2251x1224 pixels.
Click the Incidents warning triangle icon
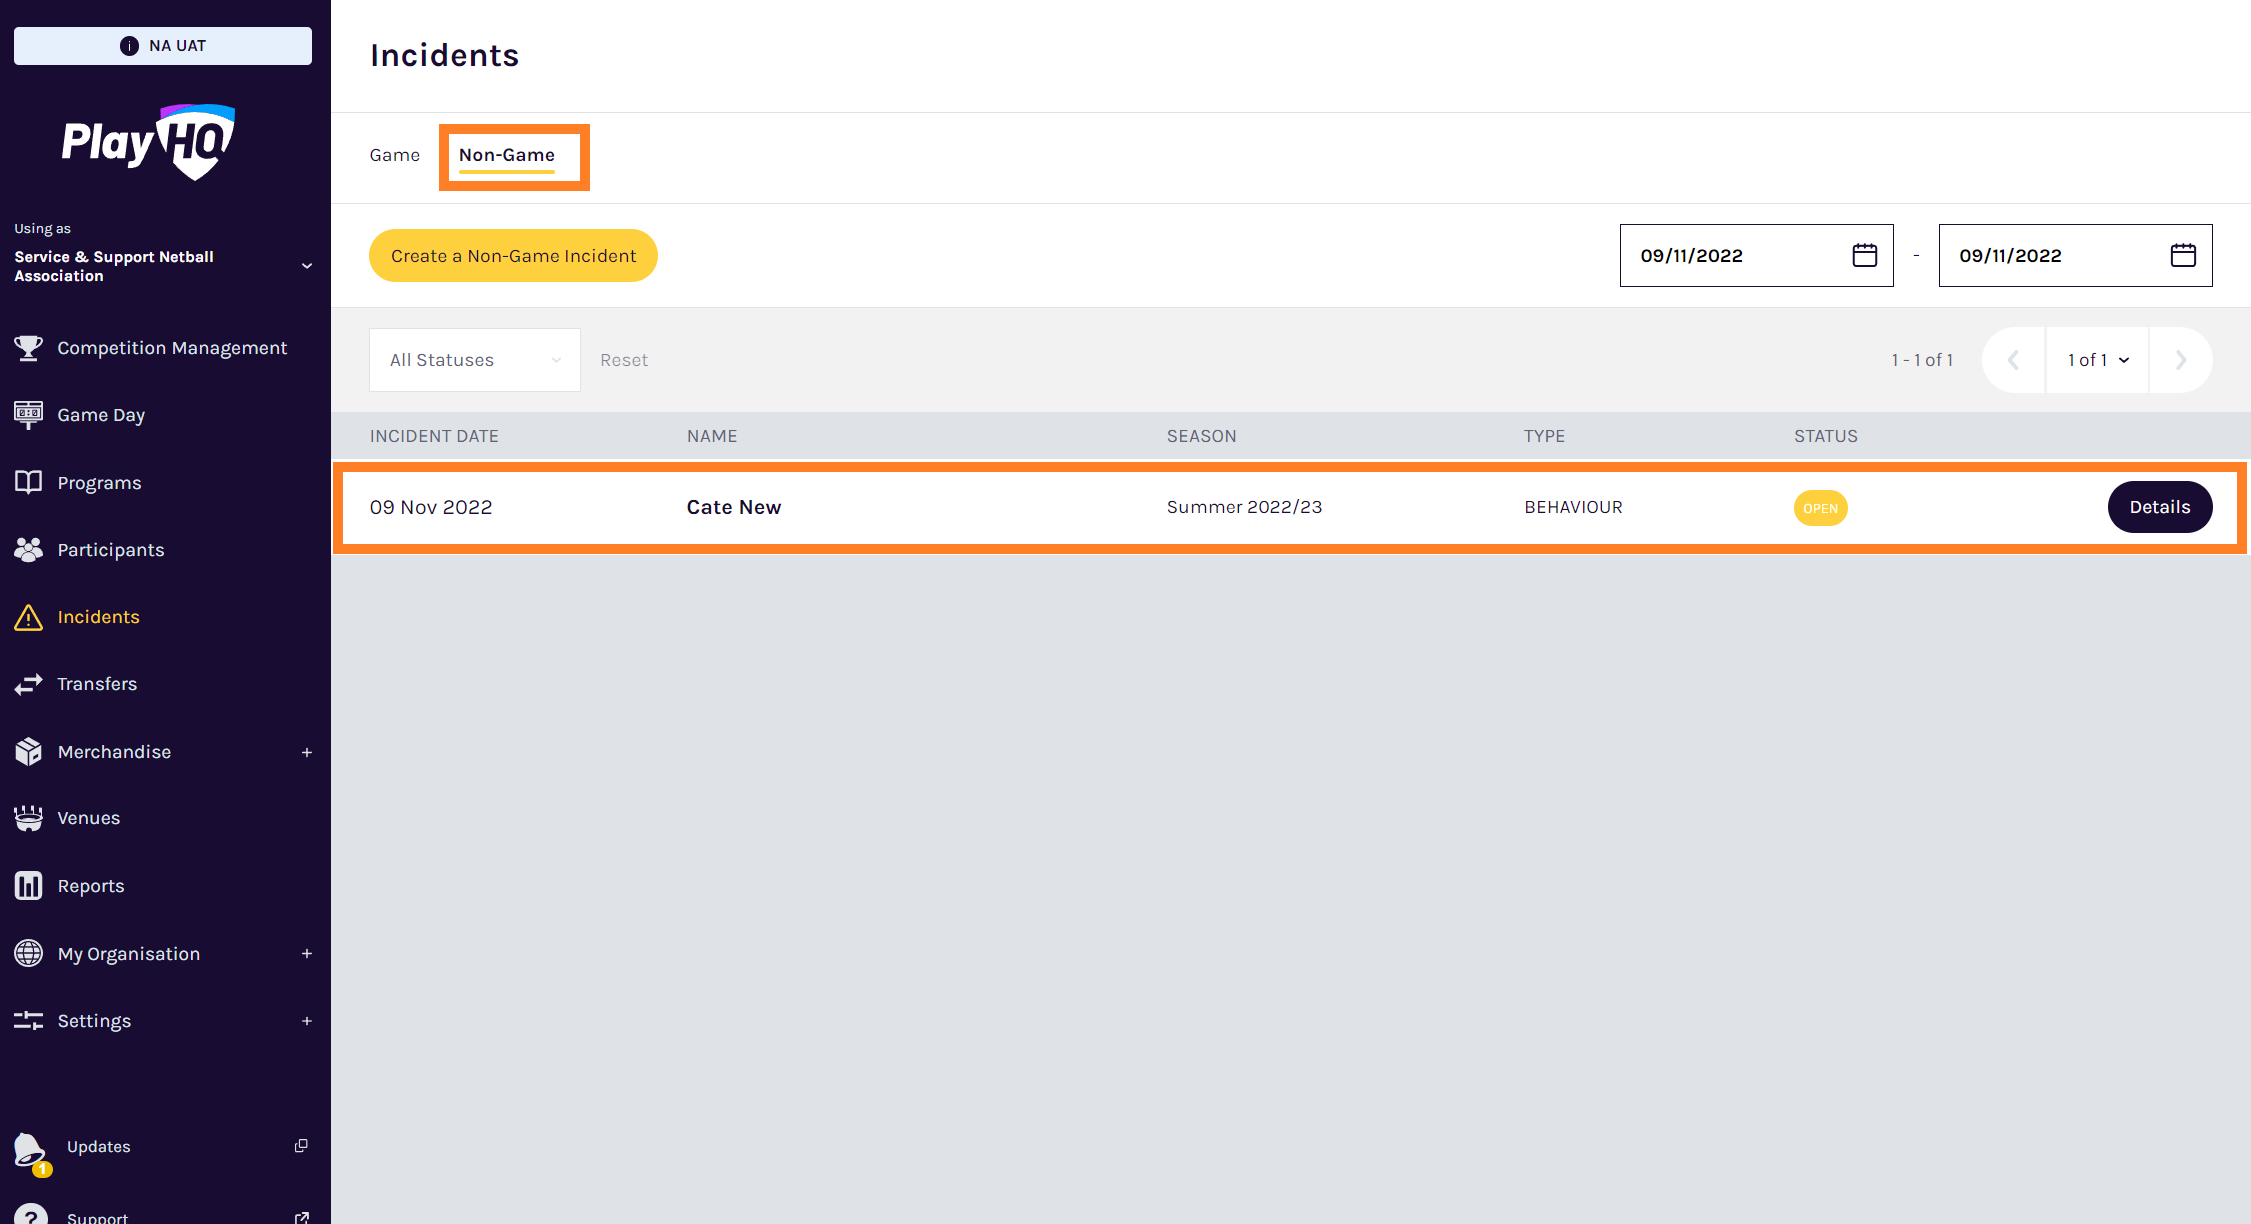[28, 617]
